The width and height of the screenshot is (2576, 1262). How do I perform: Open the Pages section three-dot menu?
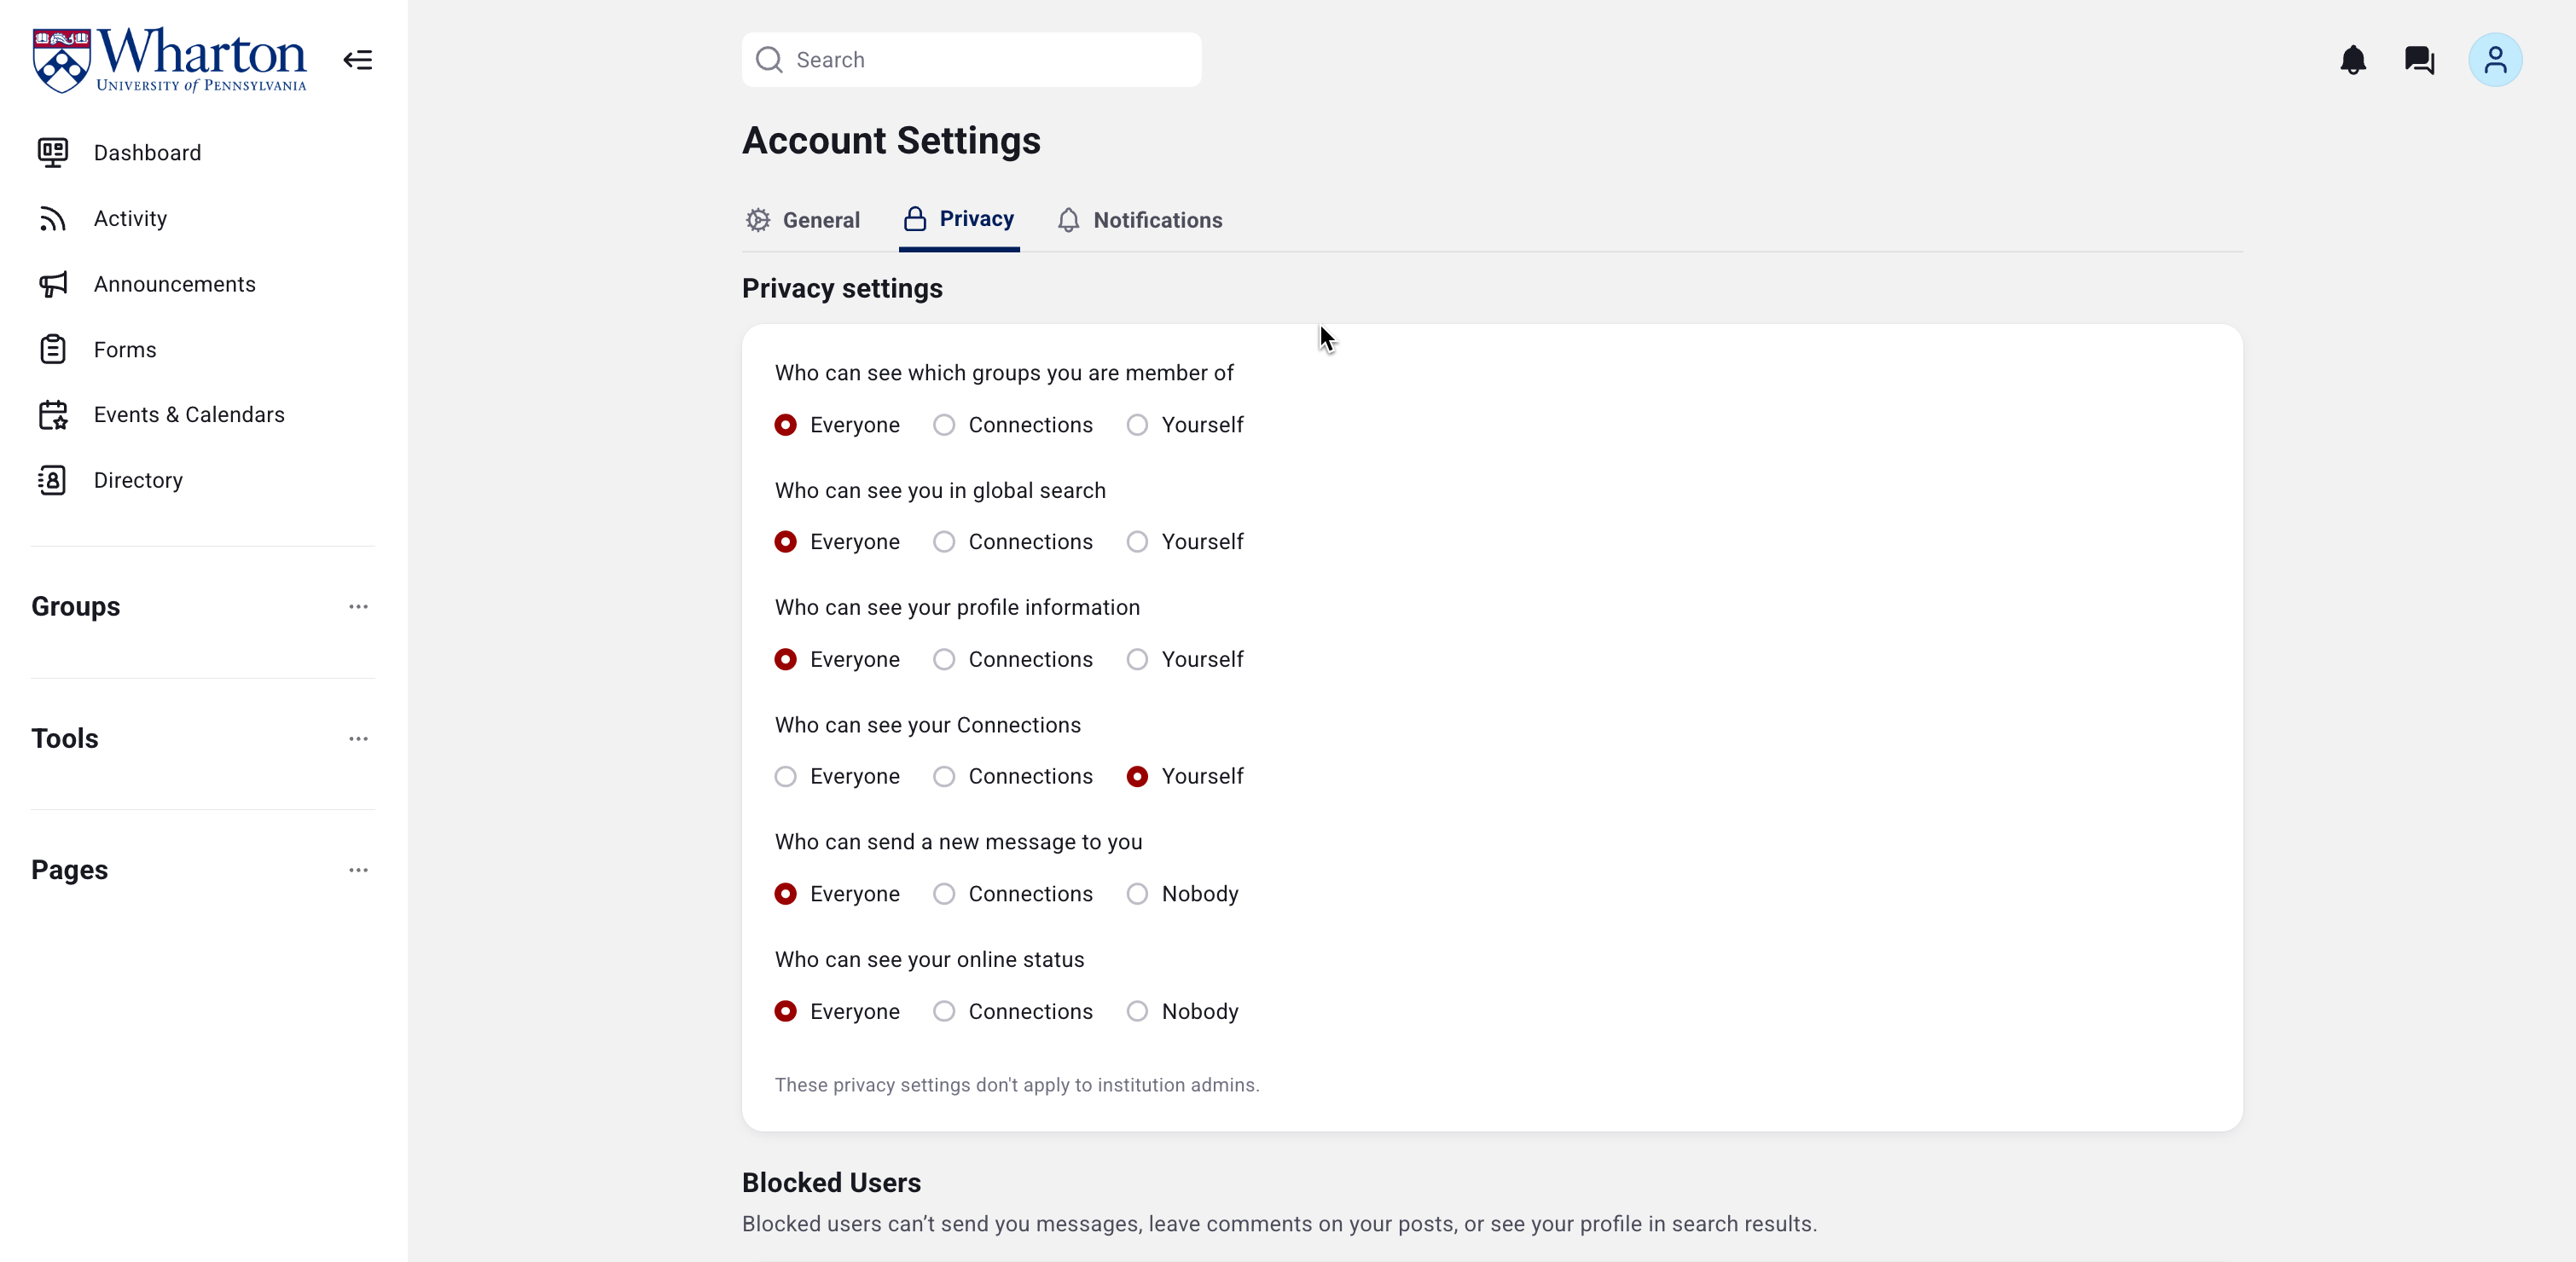click(x=358, y=870)
